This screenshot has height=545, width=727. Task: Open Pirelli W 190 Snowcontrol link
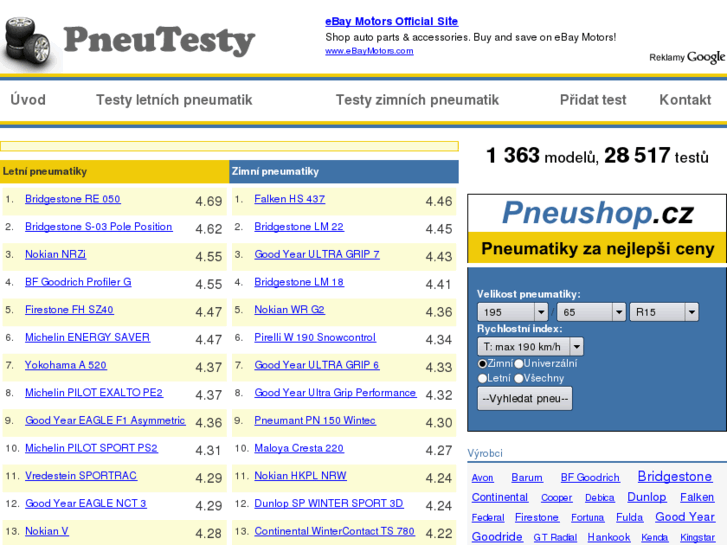click(x=315, y=337)
